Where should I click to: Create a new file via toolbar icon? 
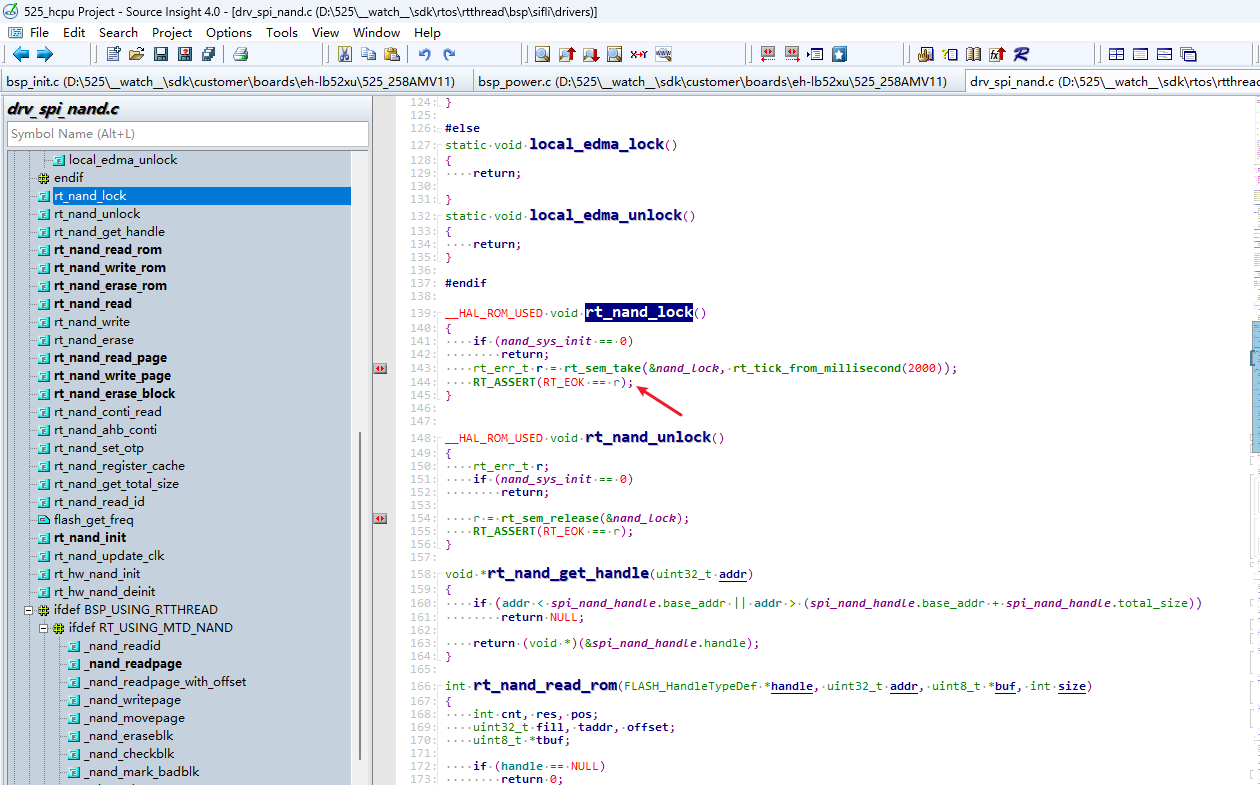coord(113,54)
